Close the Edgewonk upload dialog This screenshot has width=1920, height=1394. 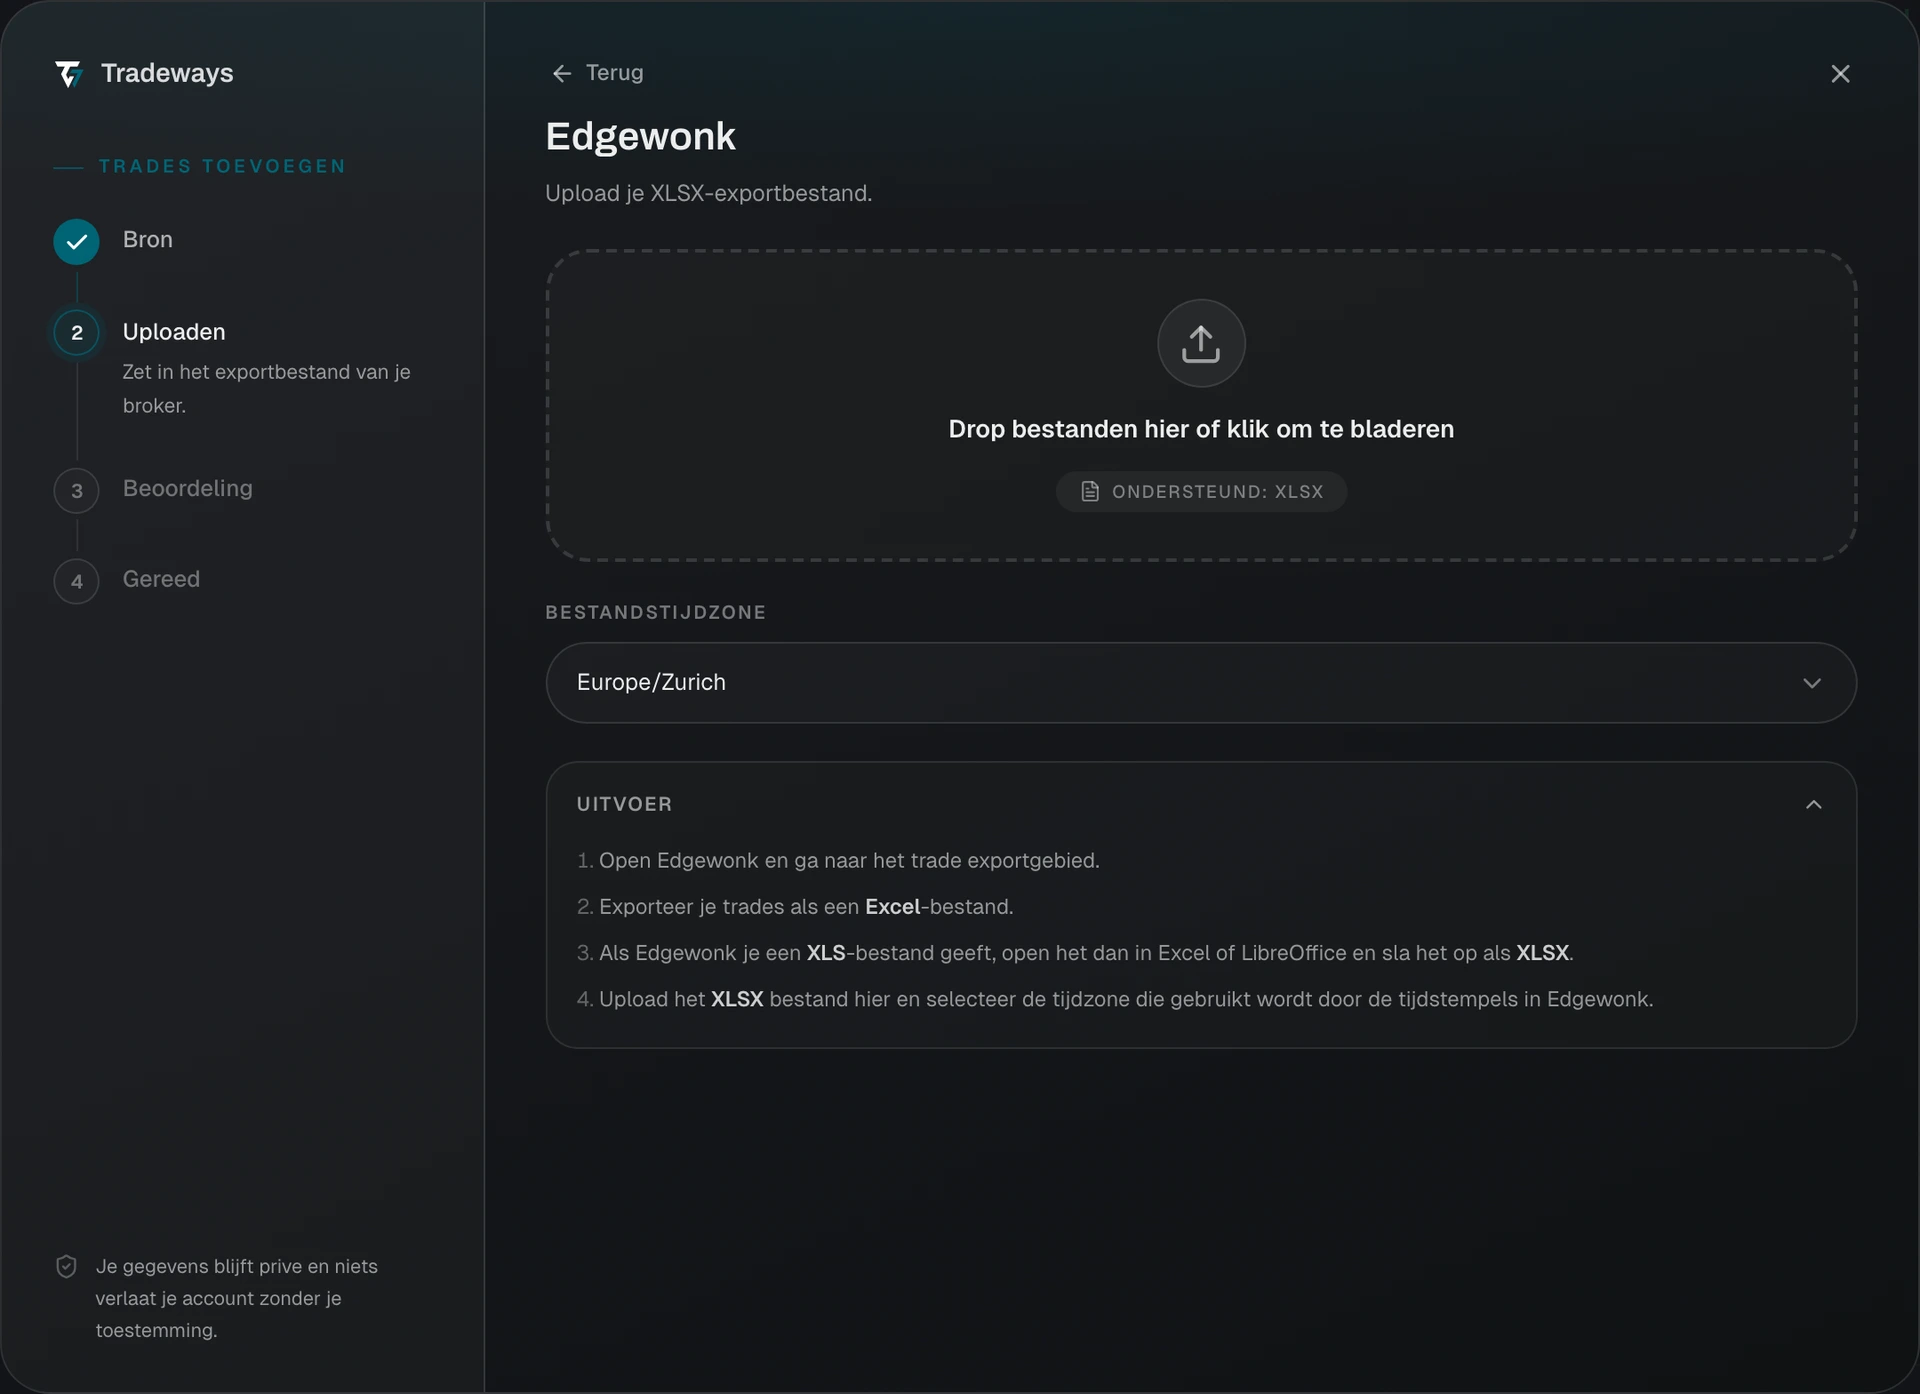click(x=1840, y=74)
